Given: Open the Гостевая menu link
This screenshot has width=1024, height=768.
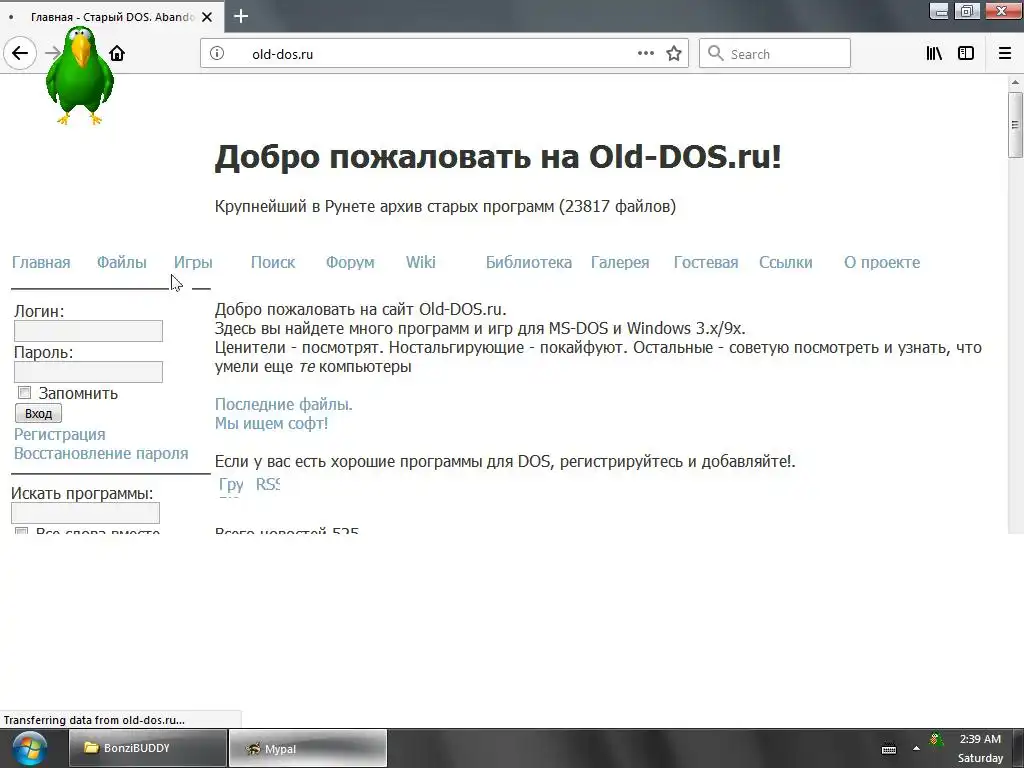Looking at the screenshot, I should click(706, 263).
